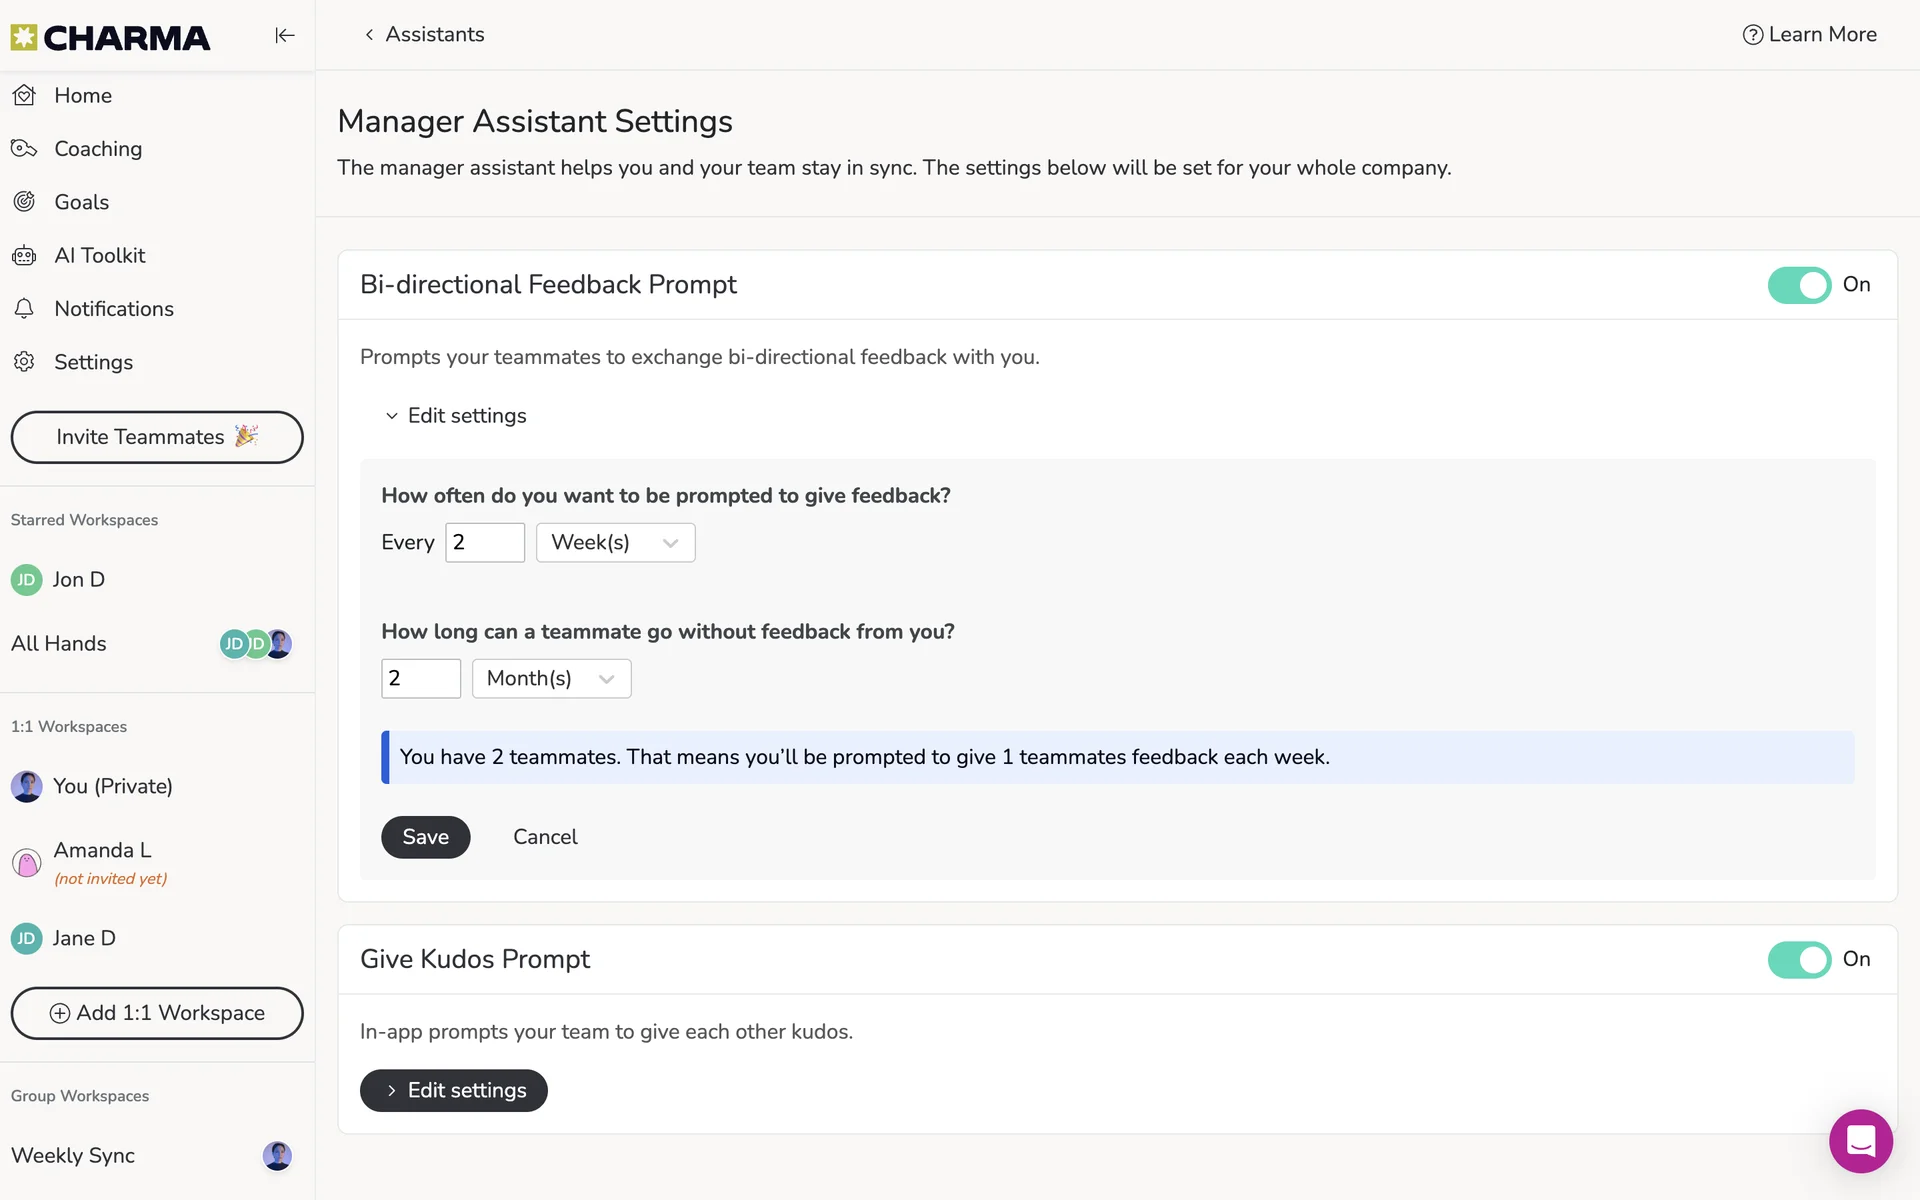The width and height of the screenshot is (1920, 1200).
Task: Save the feedback prompt settings
Action: (425, 838)
